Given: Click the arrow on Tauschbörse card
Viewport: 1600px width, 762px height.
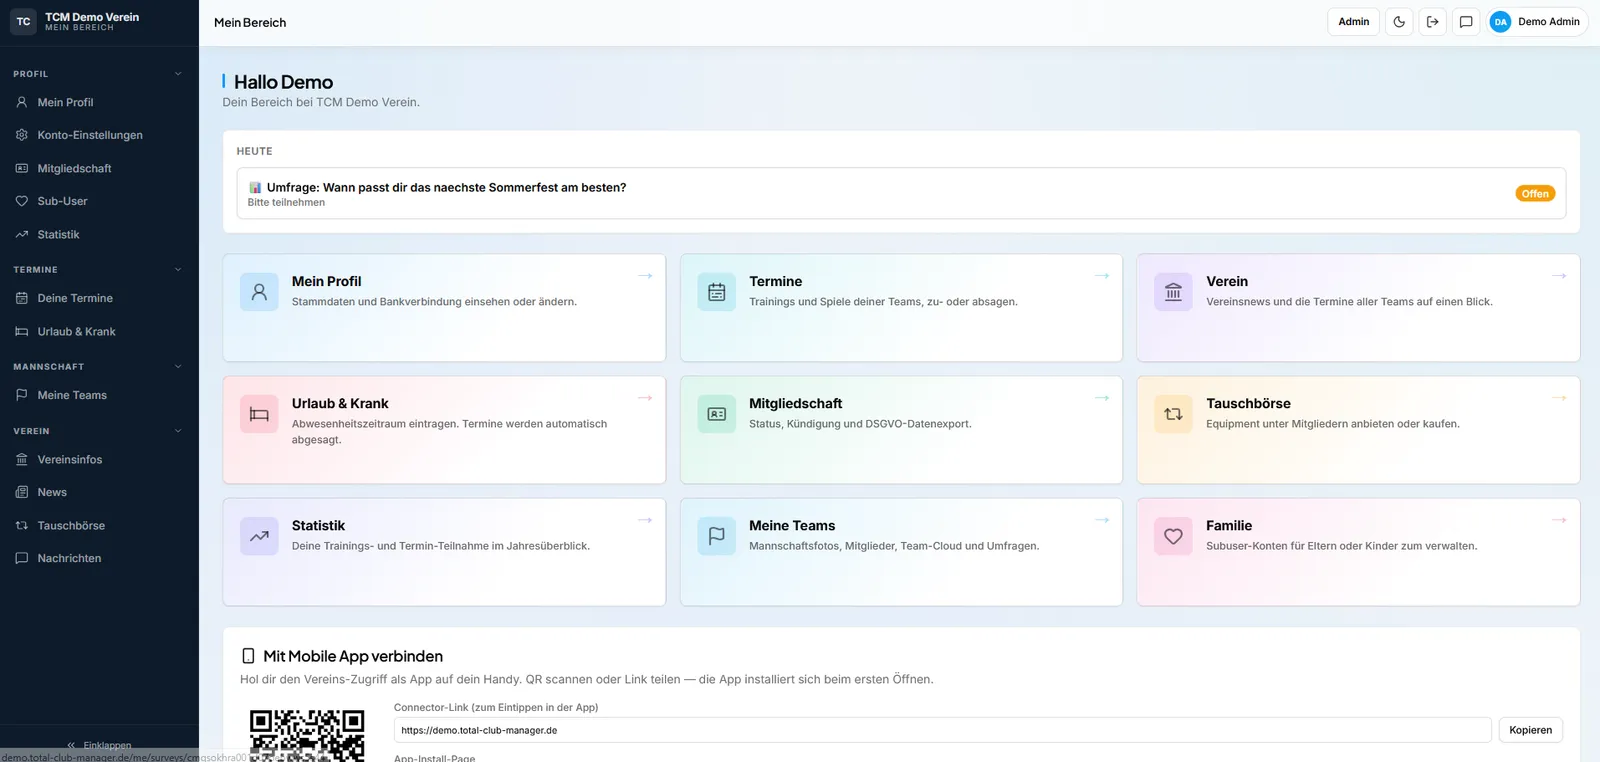Looking at the screenshot, I should coord(1559,398).
